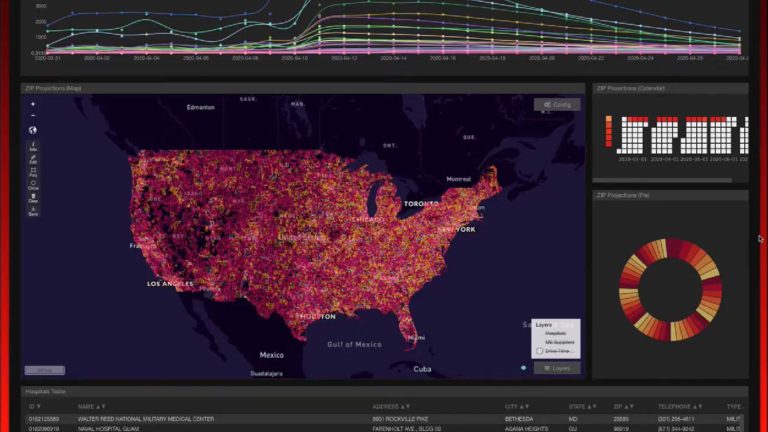Screen dimensions: 768x432
Task: Click the Layers button on map
Action: (557, 368)
